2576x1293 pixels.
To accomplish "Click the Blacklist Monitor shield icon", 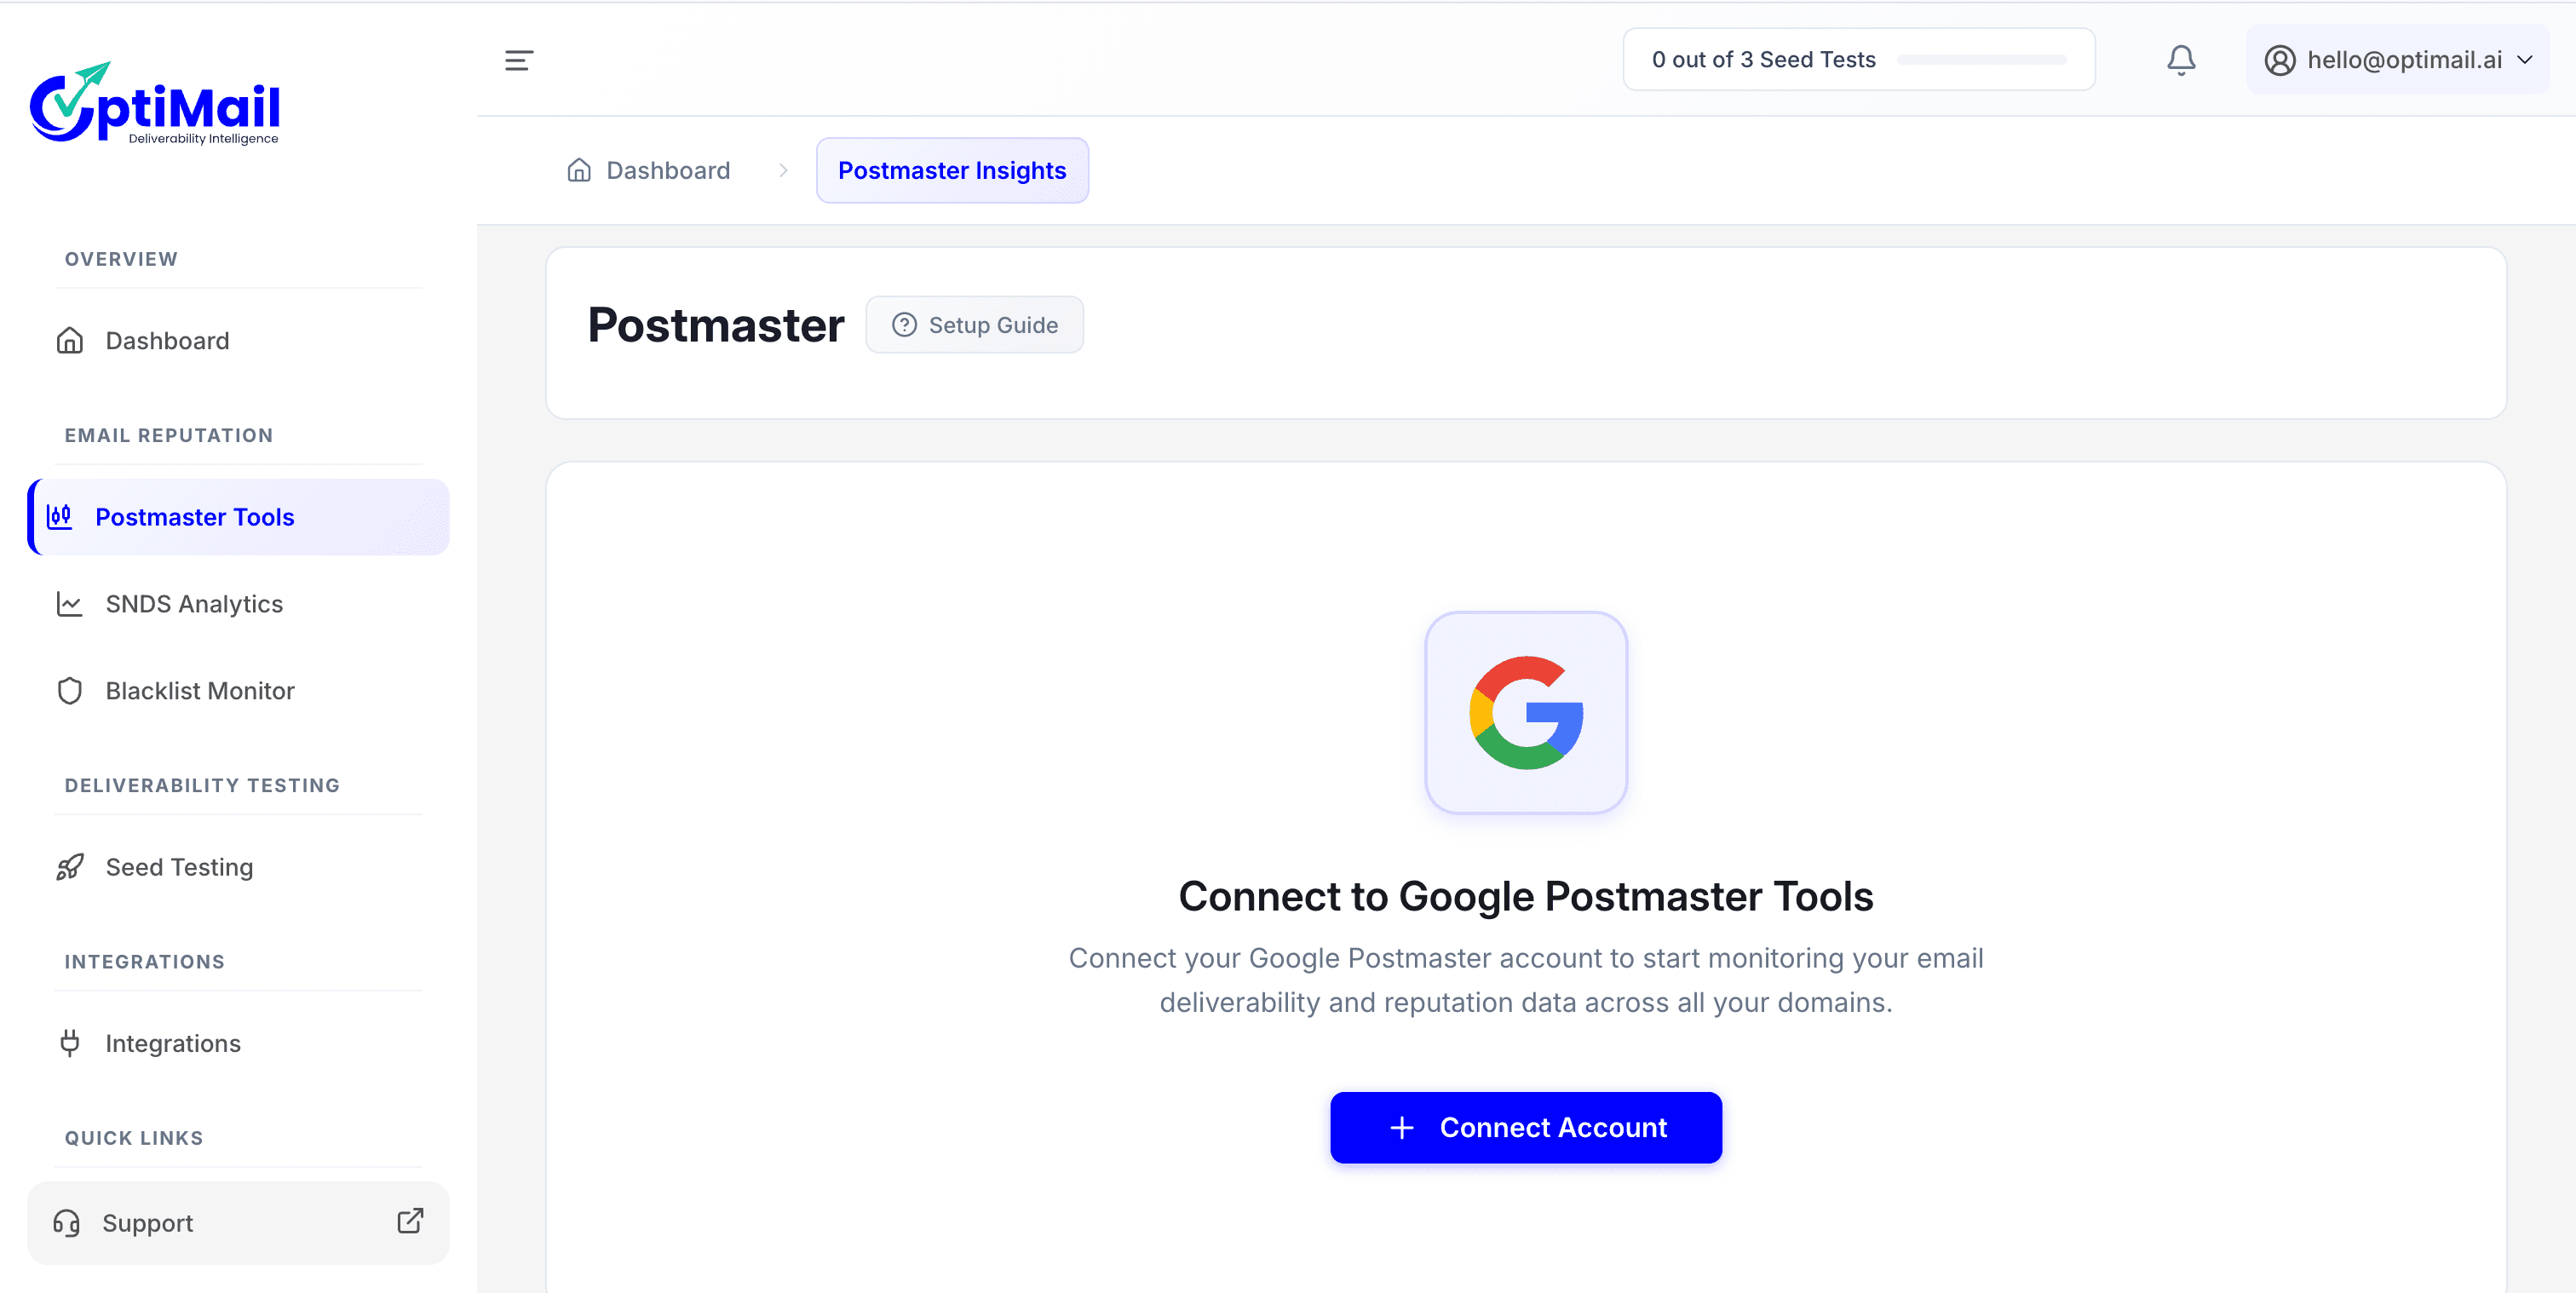I will (68, 690).
